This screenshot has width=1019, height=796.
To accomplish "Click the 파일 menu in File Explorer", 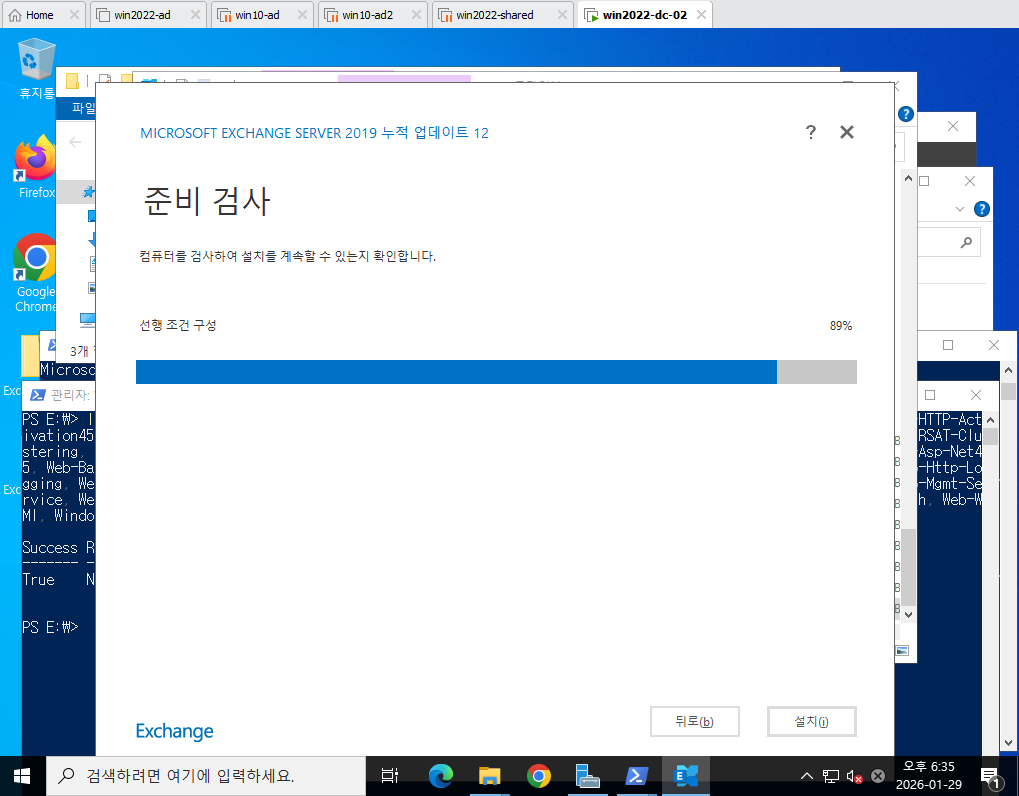I will click(83, 109).
